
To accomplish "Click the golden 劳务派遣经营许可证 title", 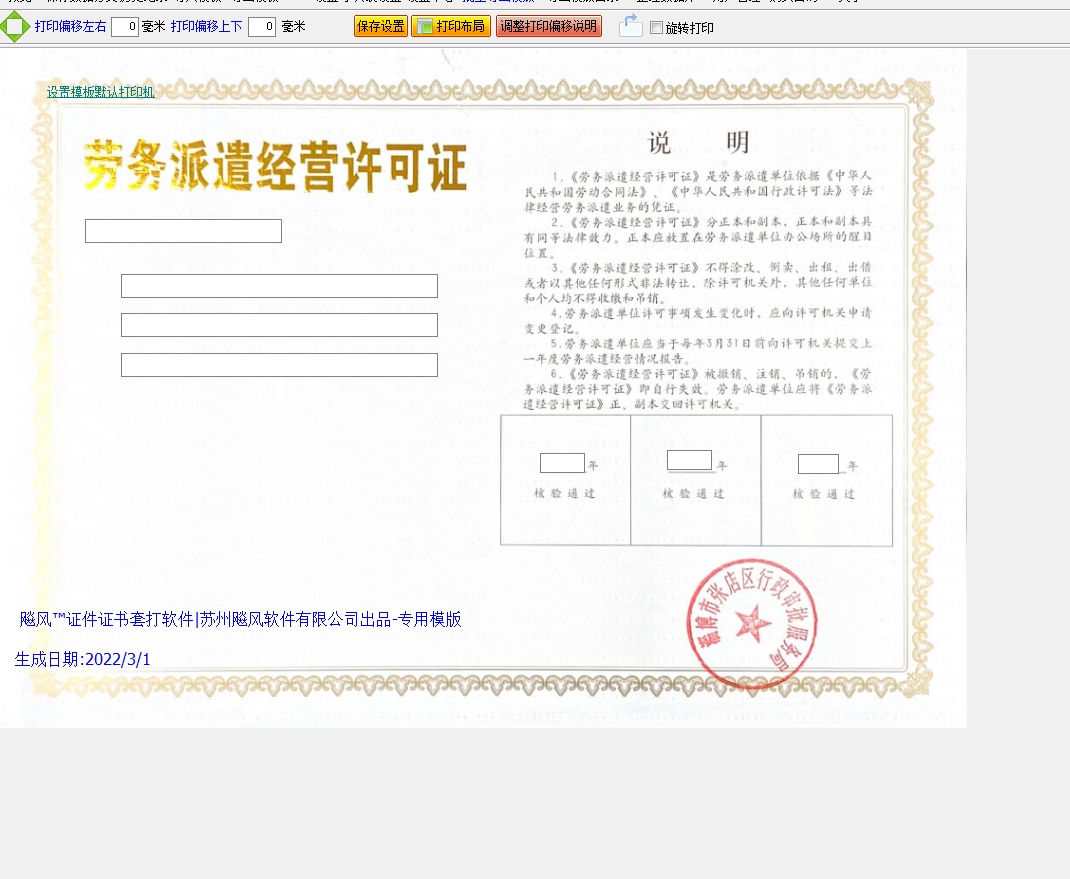I will 275,166.
